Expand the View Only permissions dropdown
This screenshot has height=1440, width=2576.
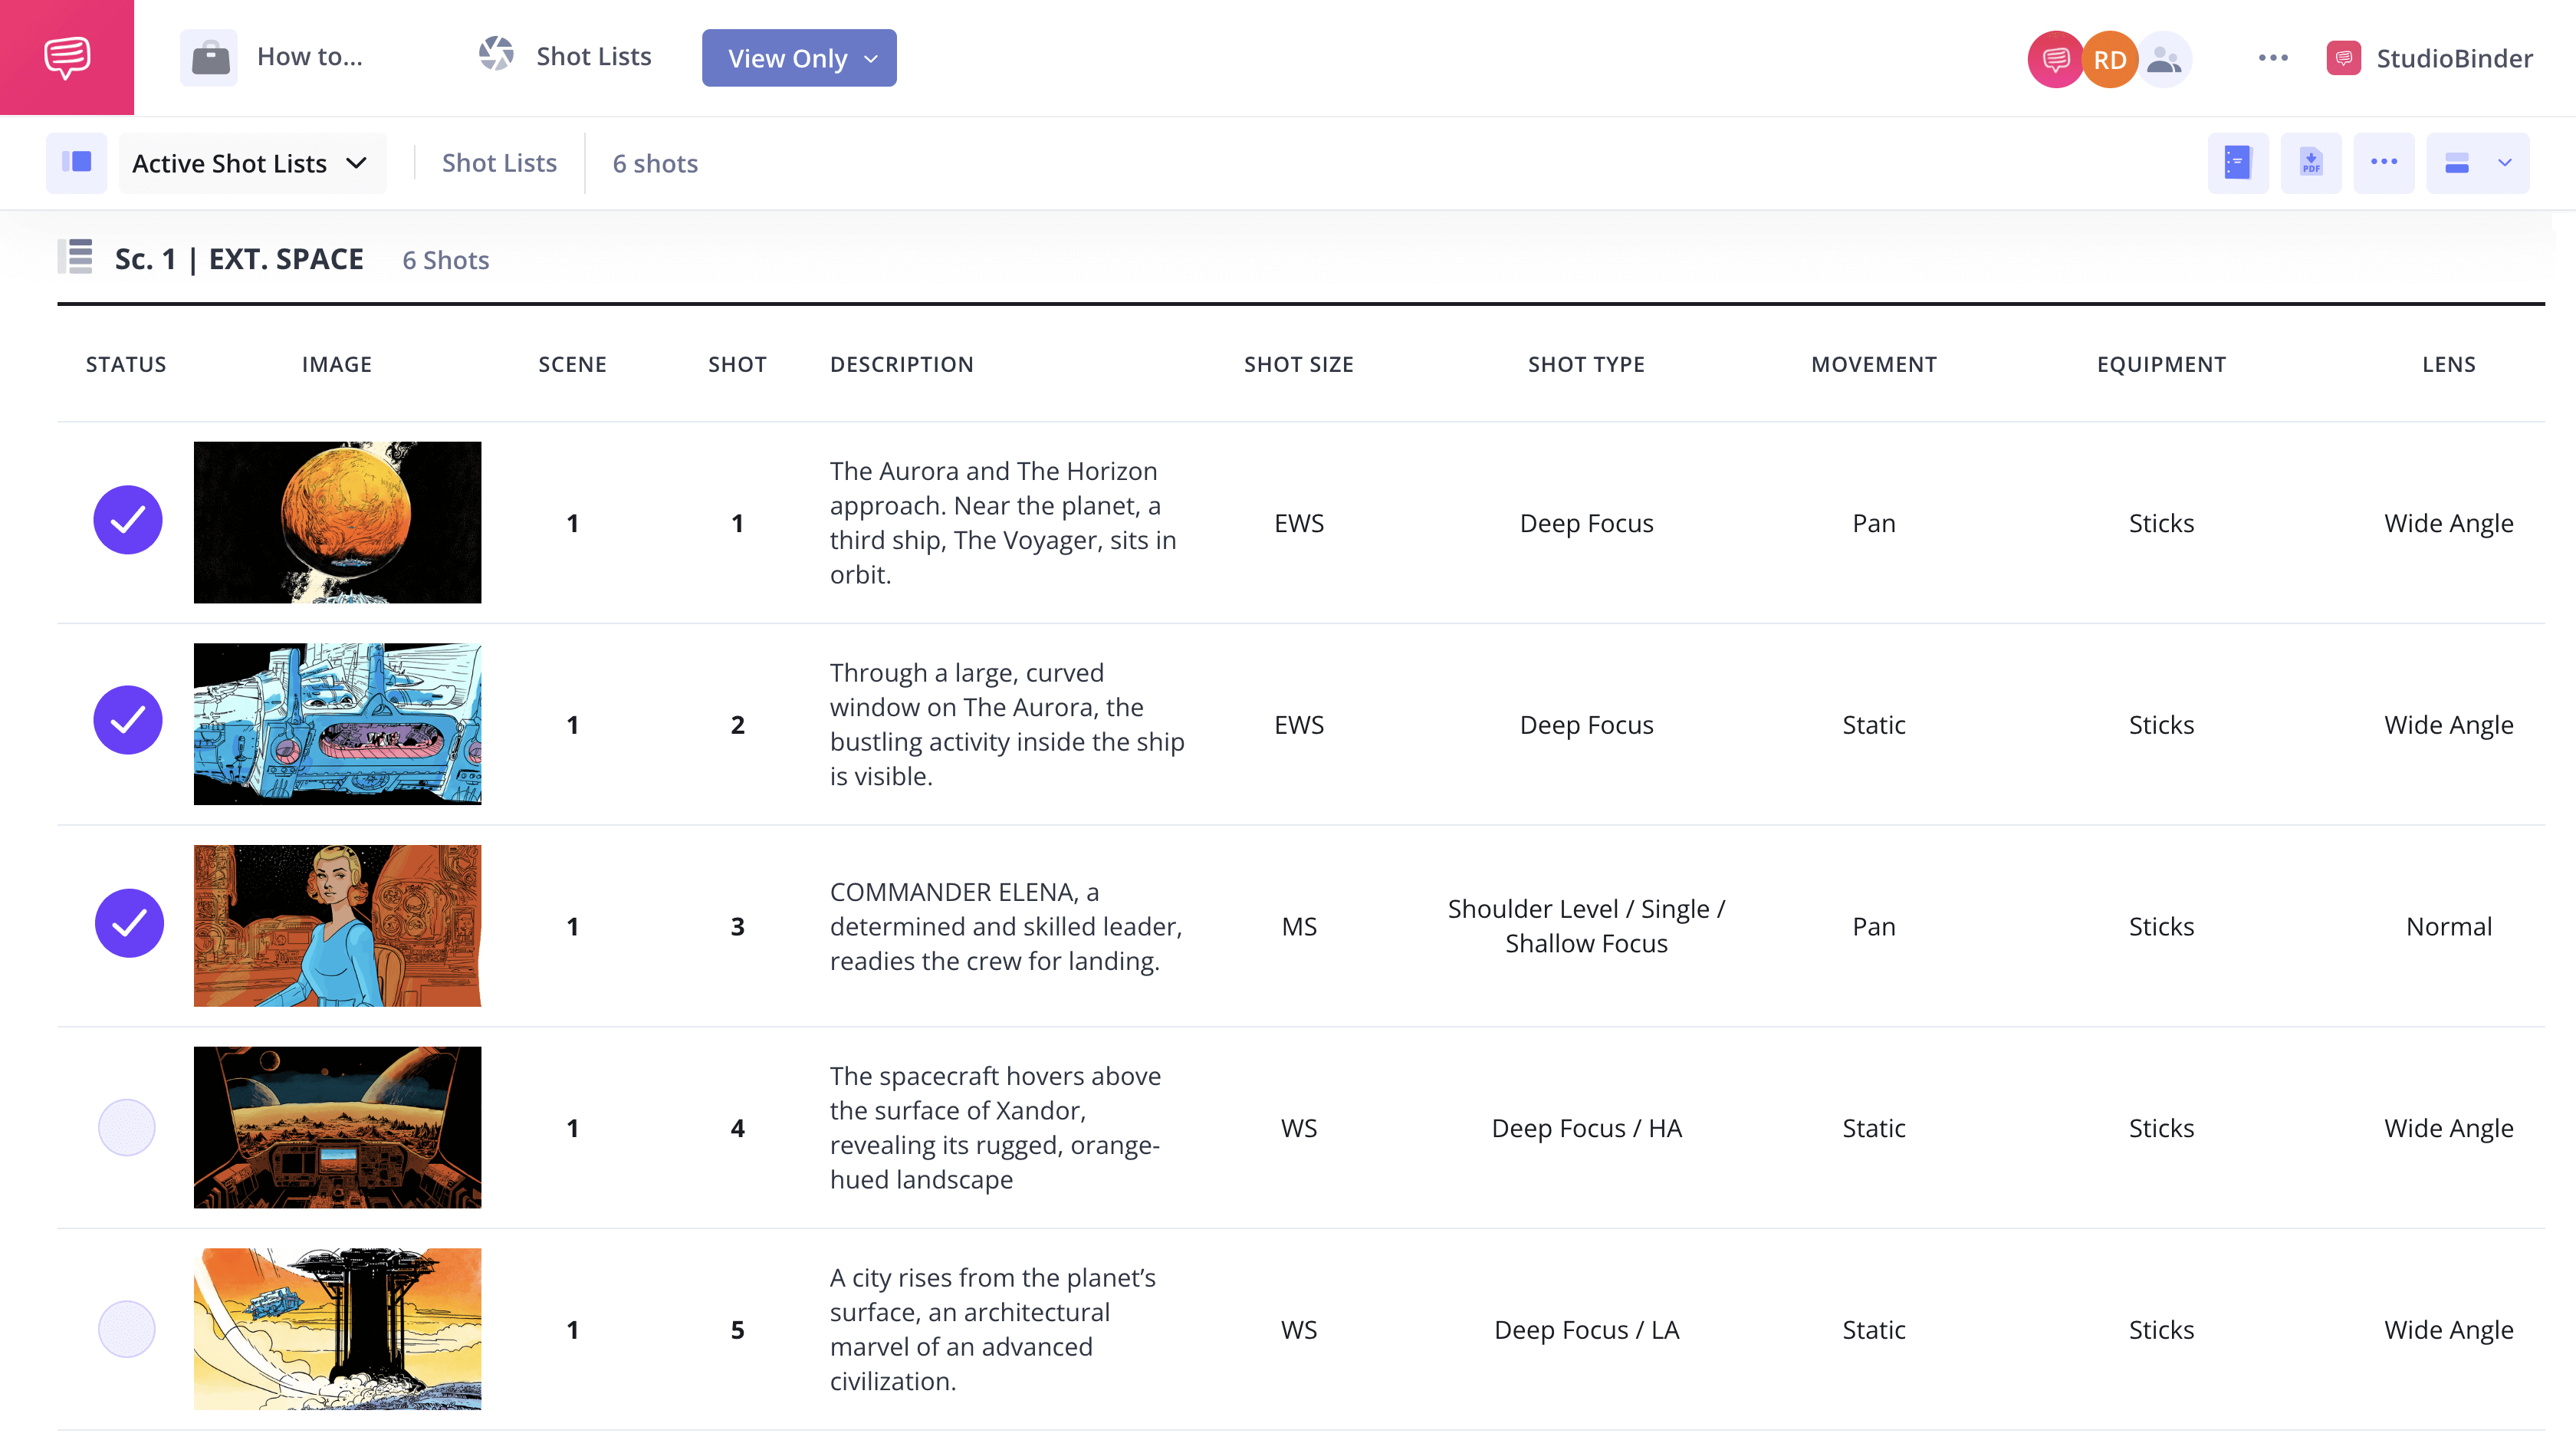click(798, 58)
